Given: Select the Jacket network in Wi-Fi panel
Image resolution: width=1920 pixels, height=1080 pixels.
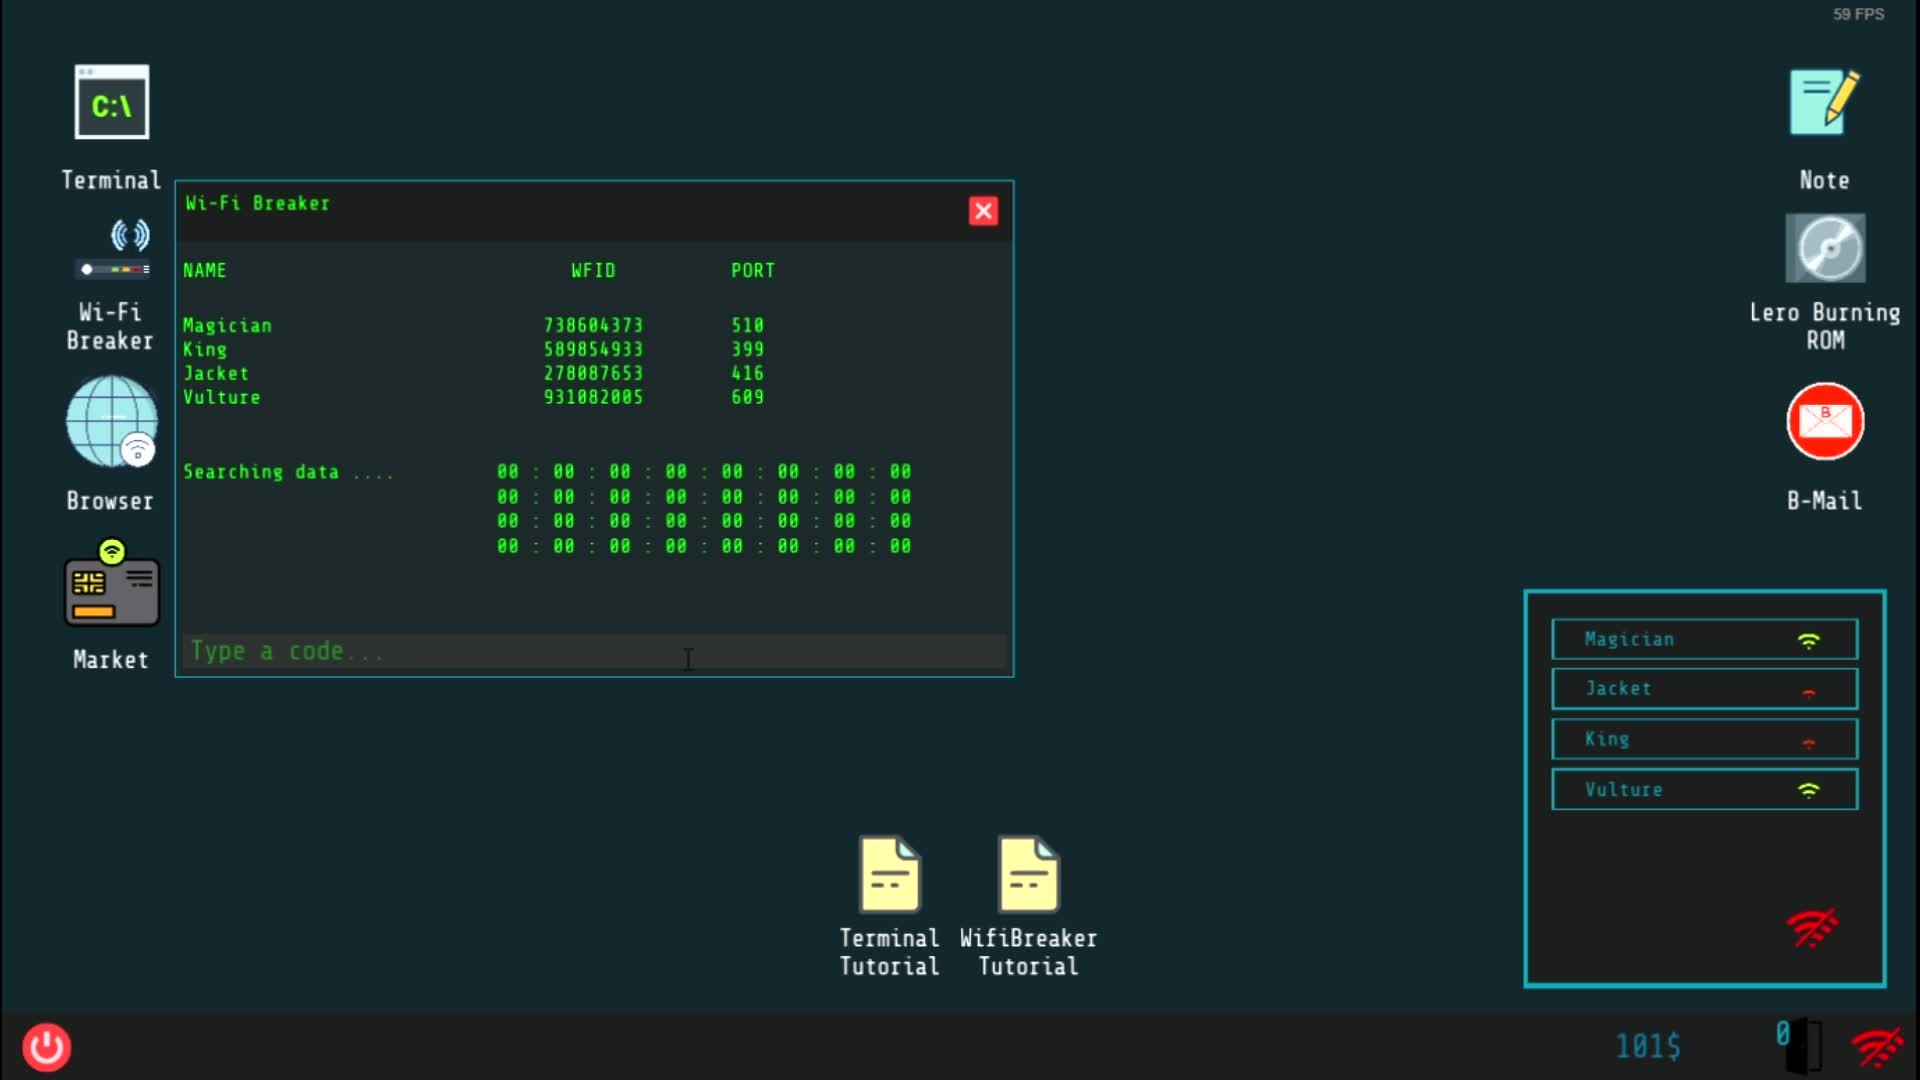Looking at the screenshot, I should pos(1704,689).
